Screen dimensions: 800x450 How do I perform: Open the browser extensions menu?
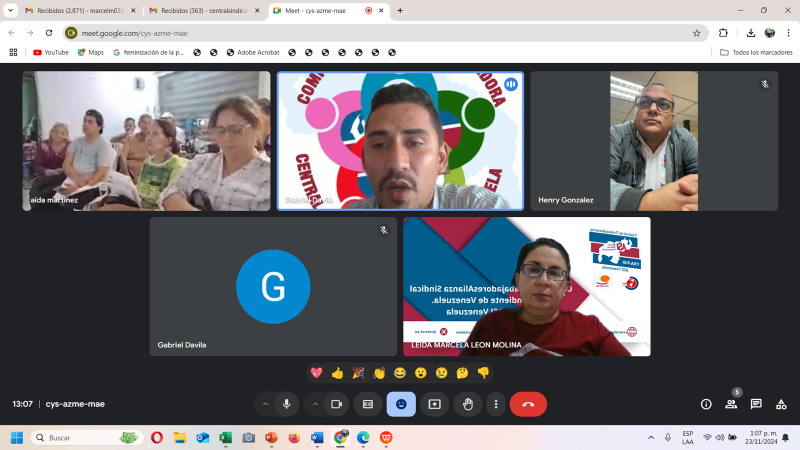point(723,33)
